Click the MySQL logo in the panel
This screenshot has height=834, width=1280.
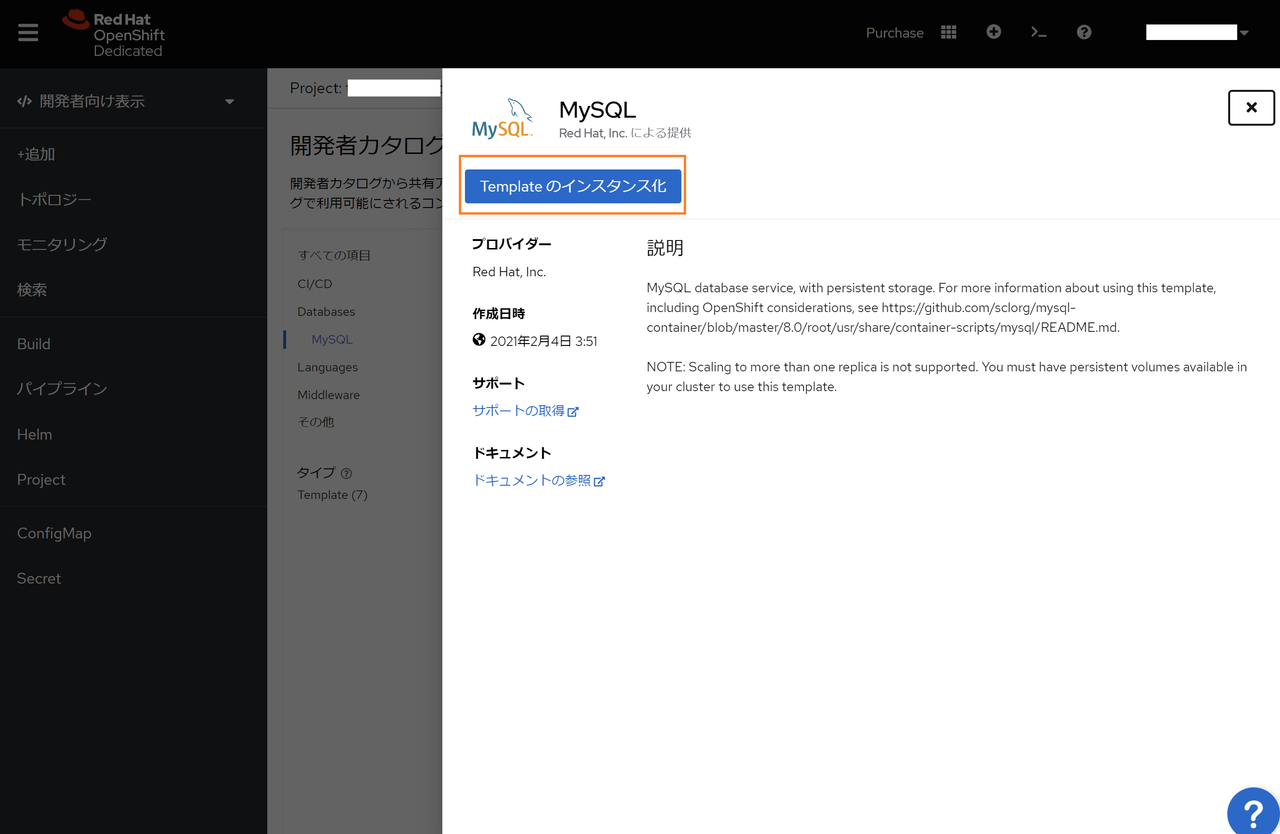point(502,119)
